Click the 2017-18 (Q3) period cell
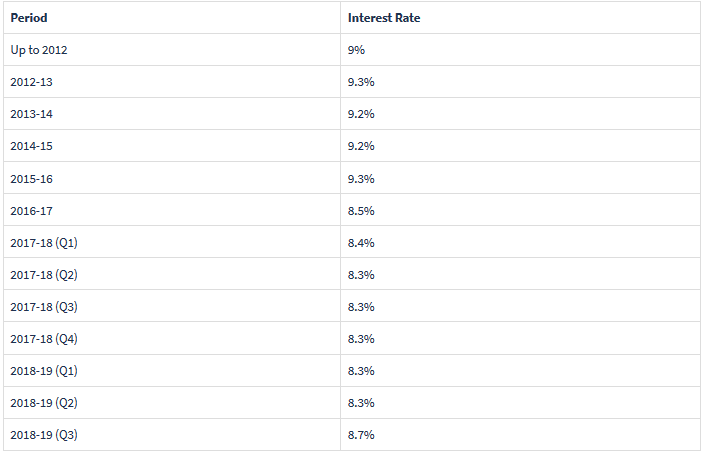Screen dimensions: 703x451 tap(44, 306)
